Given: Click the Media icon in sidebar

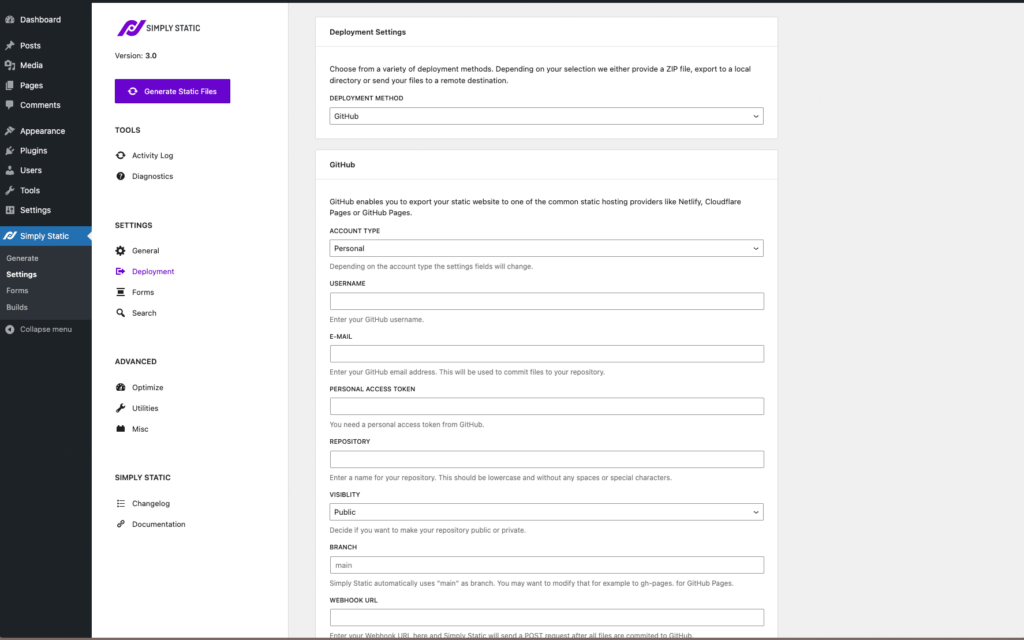Looking at the screenshot, I should pyautogui.click(x=10, y=65).
